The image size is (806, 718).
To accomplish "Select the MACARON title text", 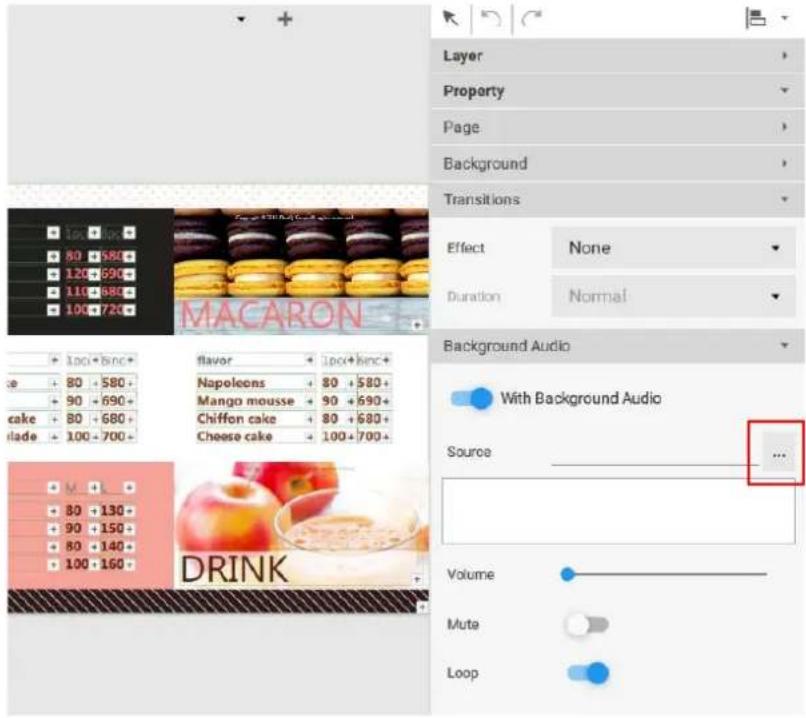I will pyautogui.click(x=271, y=315).
